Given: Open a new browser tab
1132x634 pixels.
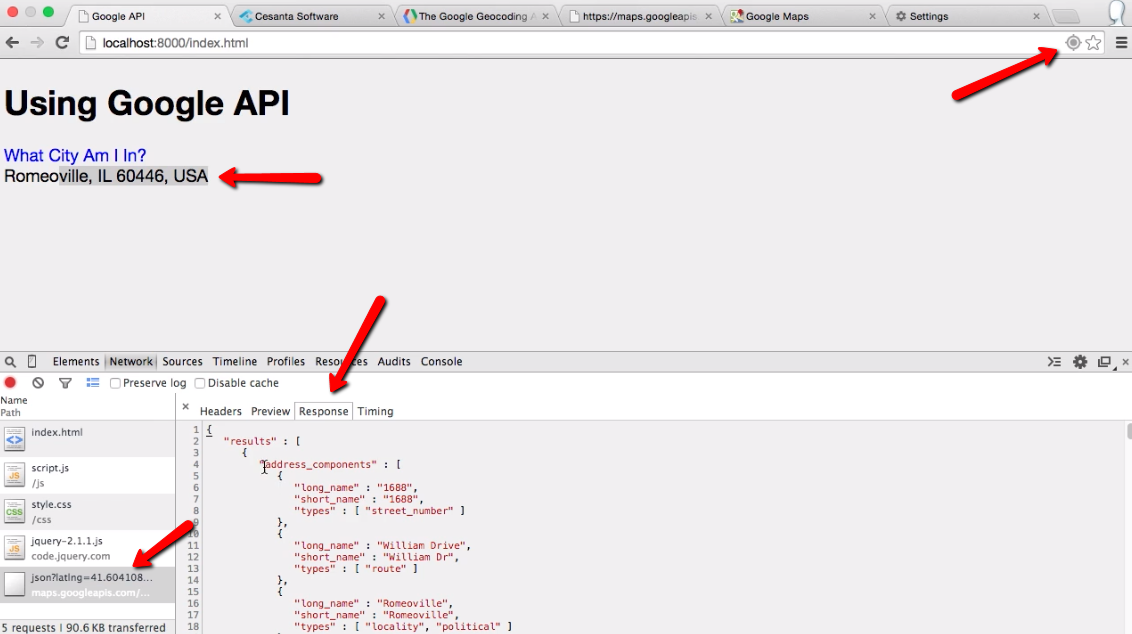Looking at the screenshot, I should tap(1066, 17).
